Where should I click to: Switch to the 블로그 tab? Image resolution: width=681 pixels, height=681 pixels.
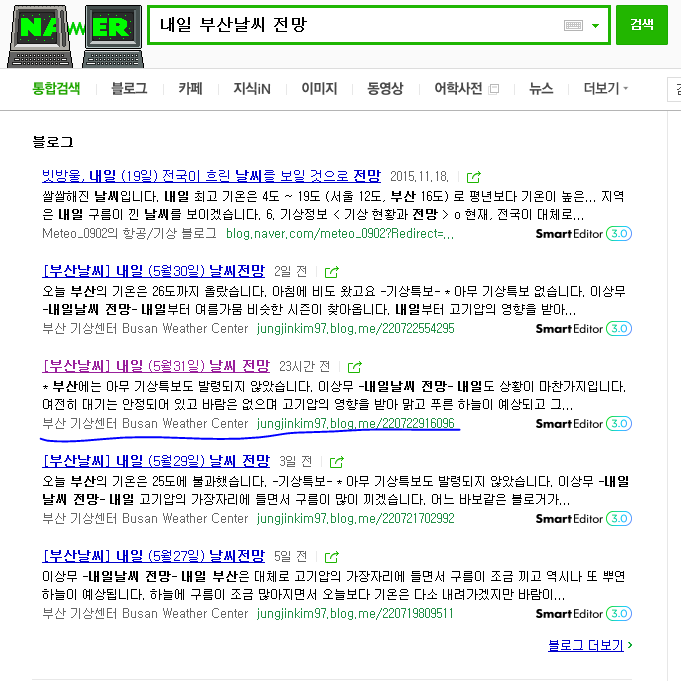click(x=129, y=89)
